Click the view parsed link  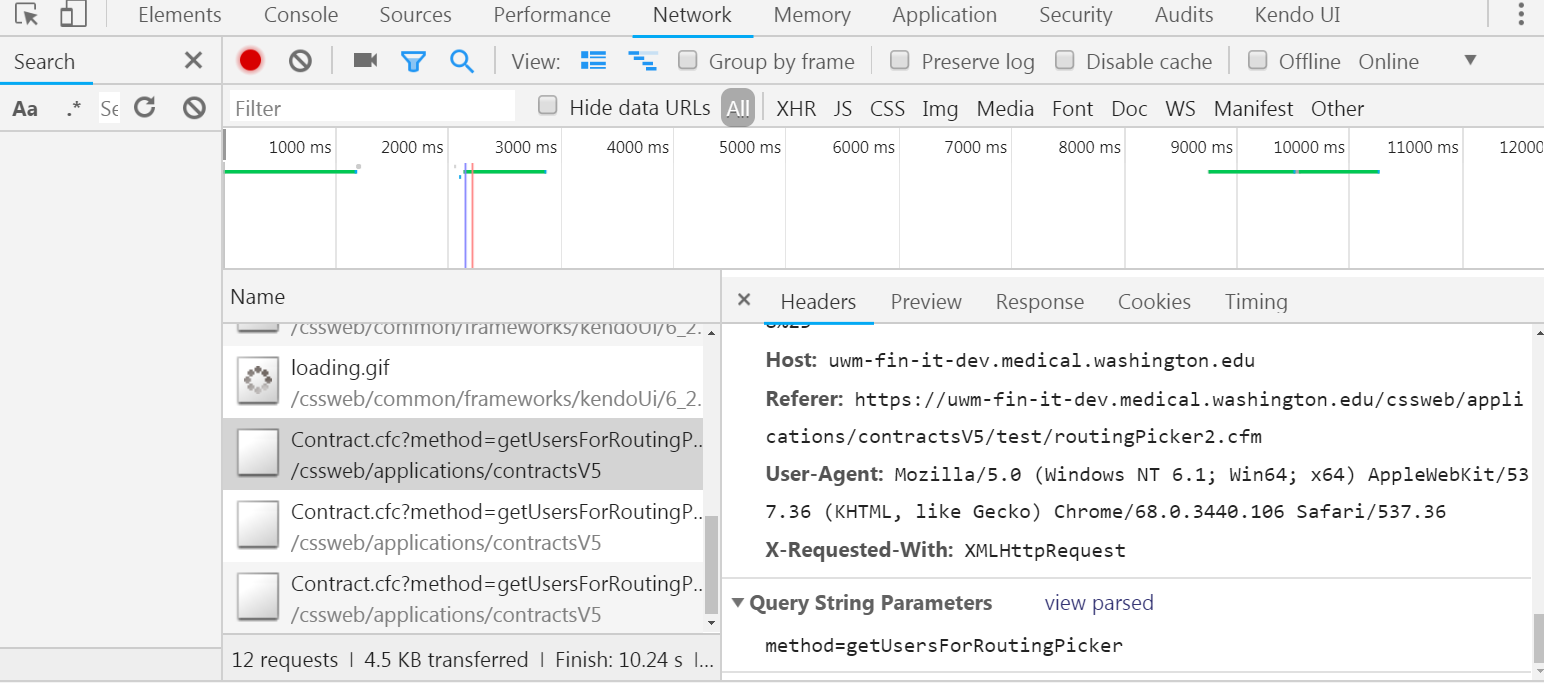(x=1098, y=603)
